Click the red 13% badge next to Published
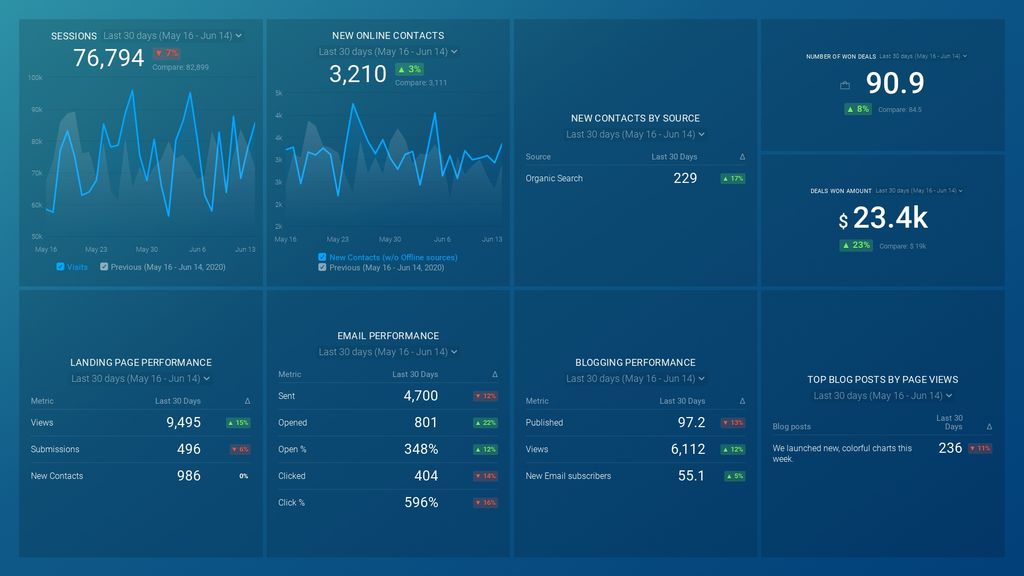Viewport: 1024px width, 576px height. [x=731, y=422]
